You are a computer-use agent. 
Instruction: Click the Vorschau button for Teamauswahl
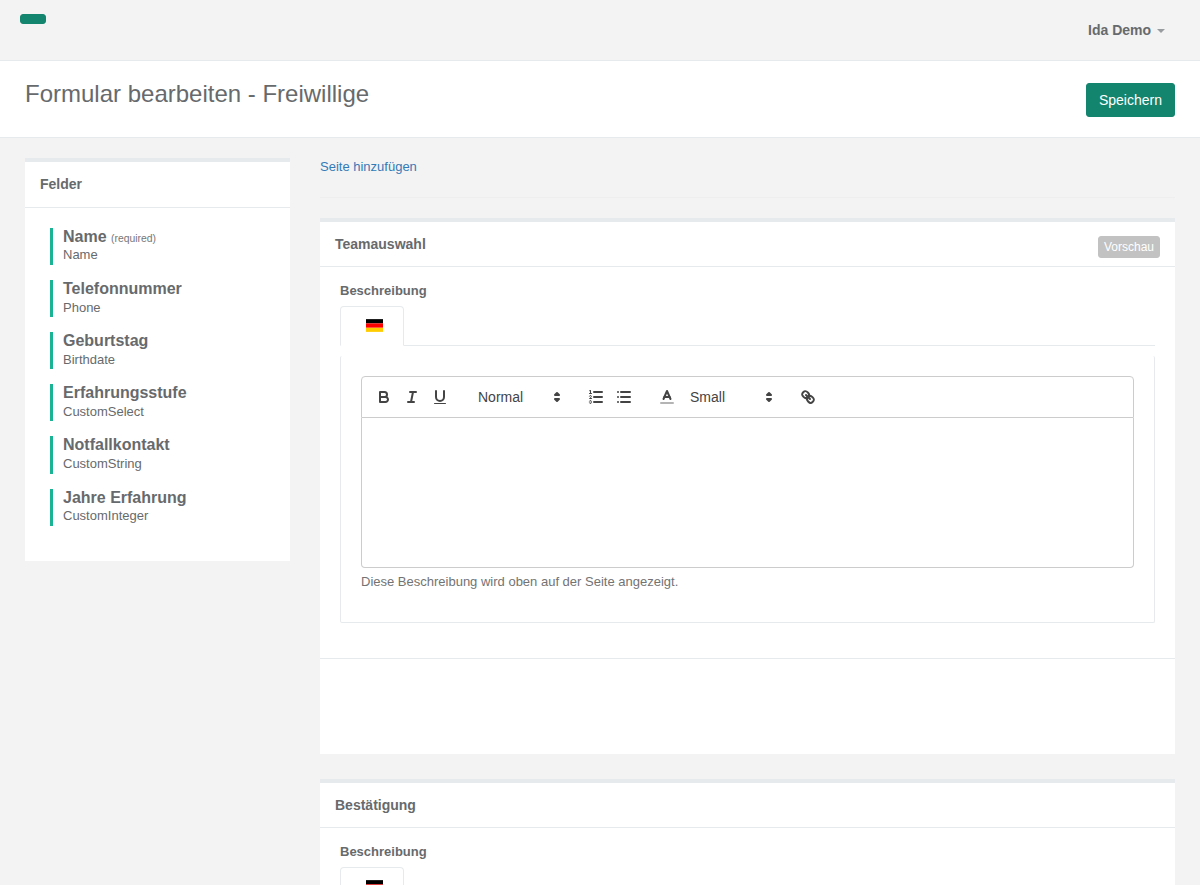(x=1129, y=247)
